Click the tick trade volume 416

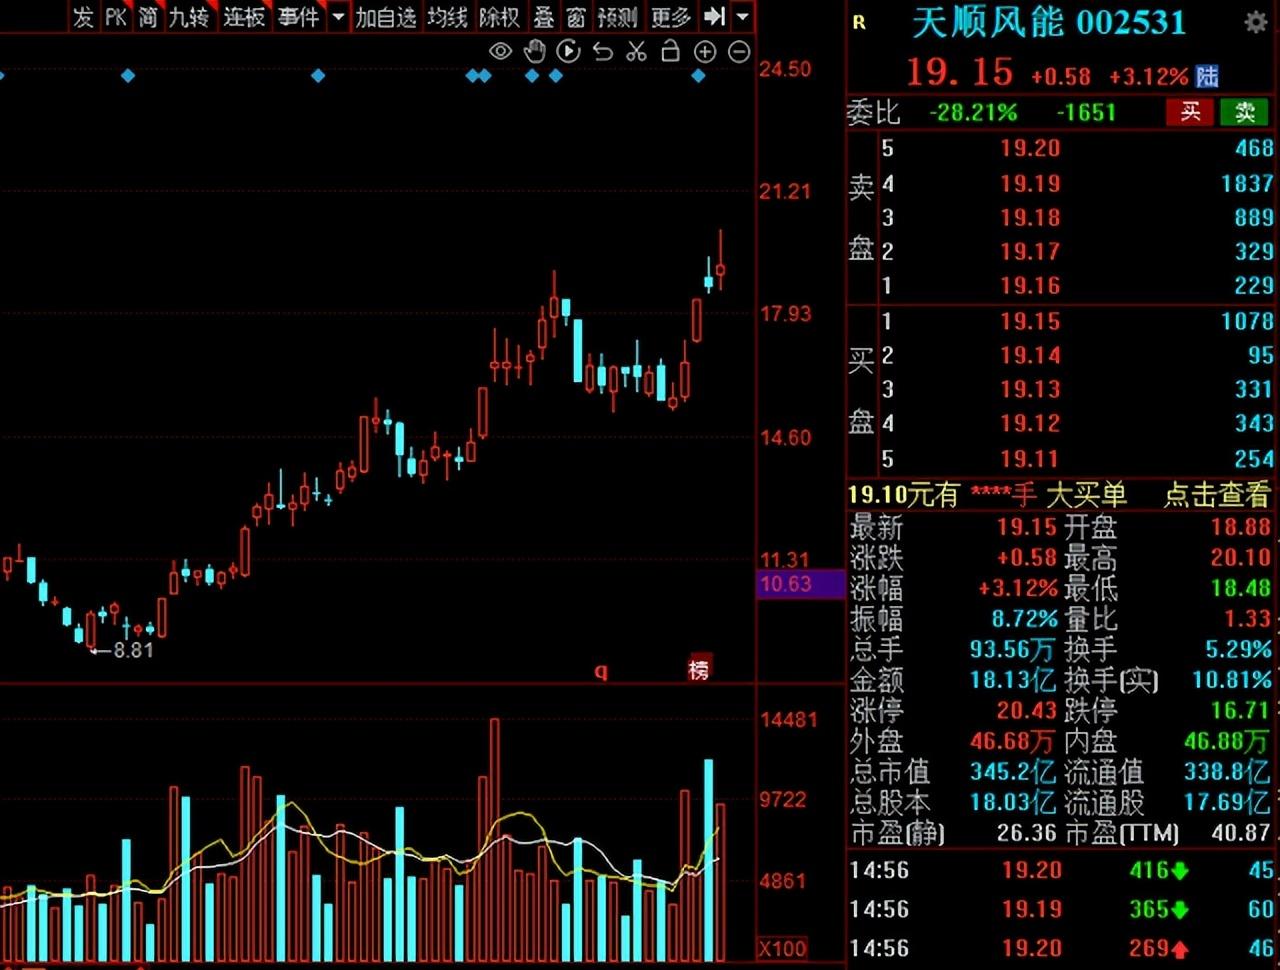[1149, 870]
